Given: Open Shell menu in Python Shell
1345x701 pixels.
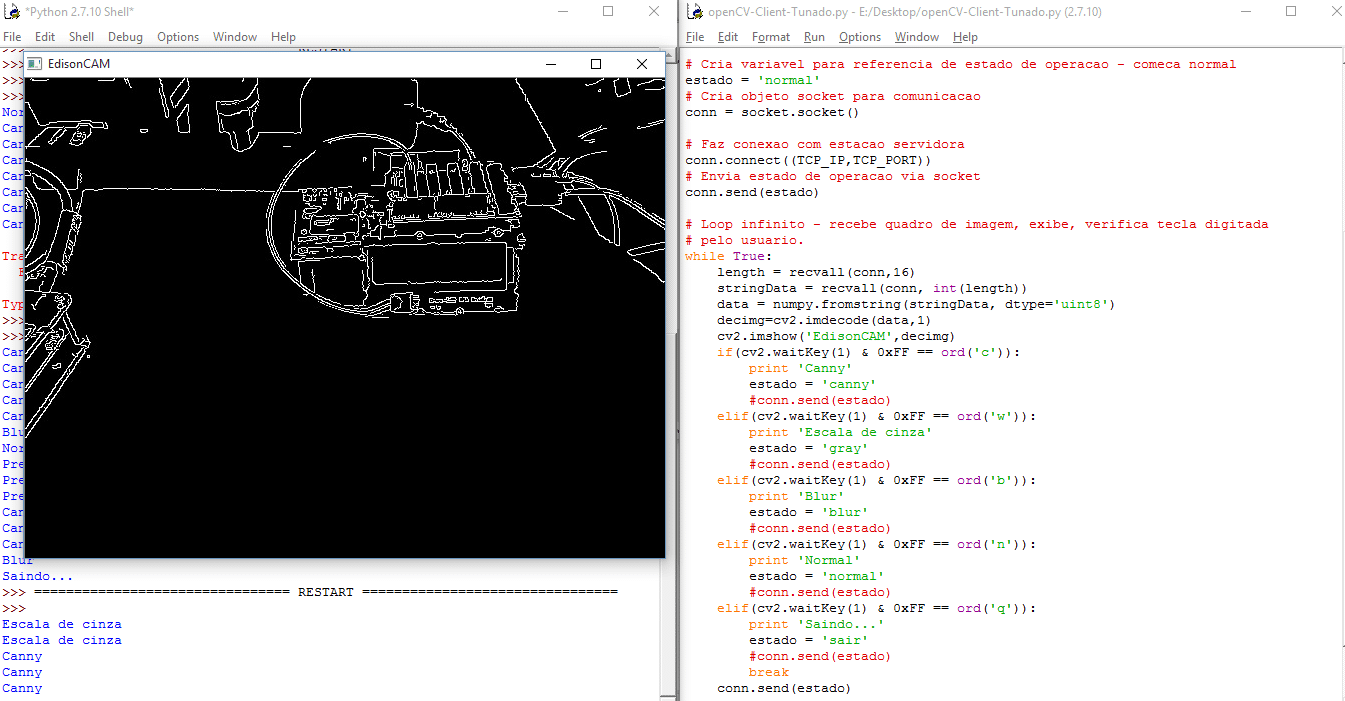Looking at the screenshot, I should click(81, 37).
